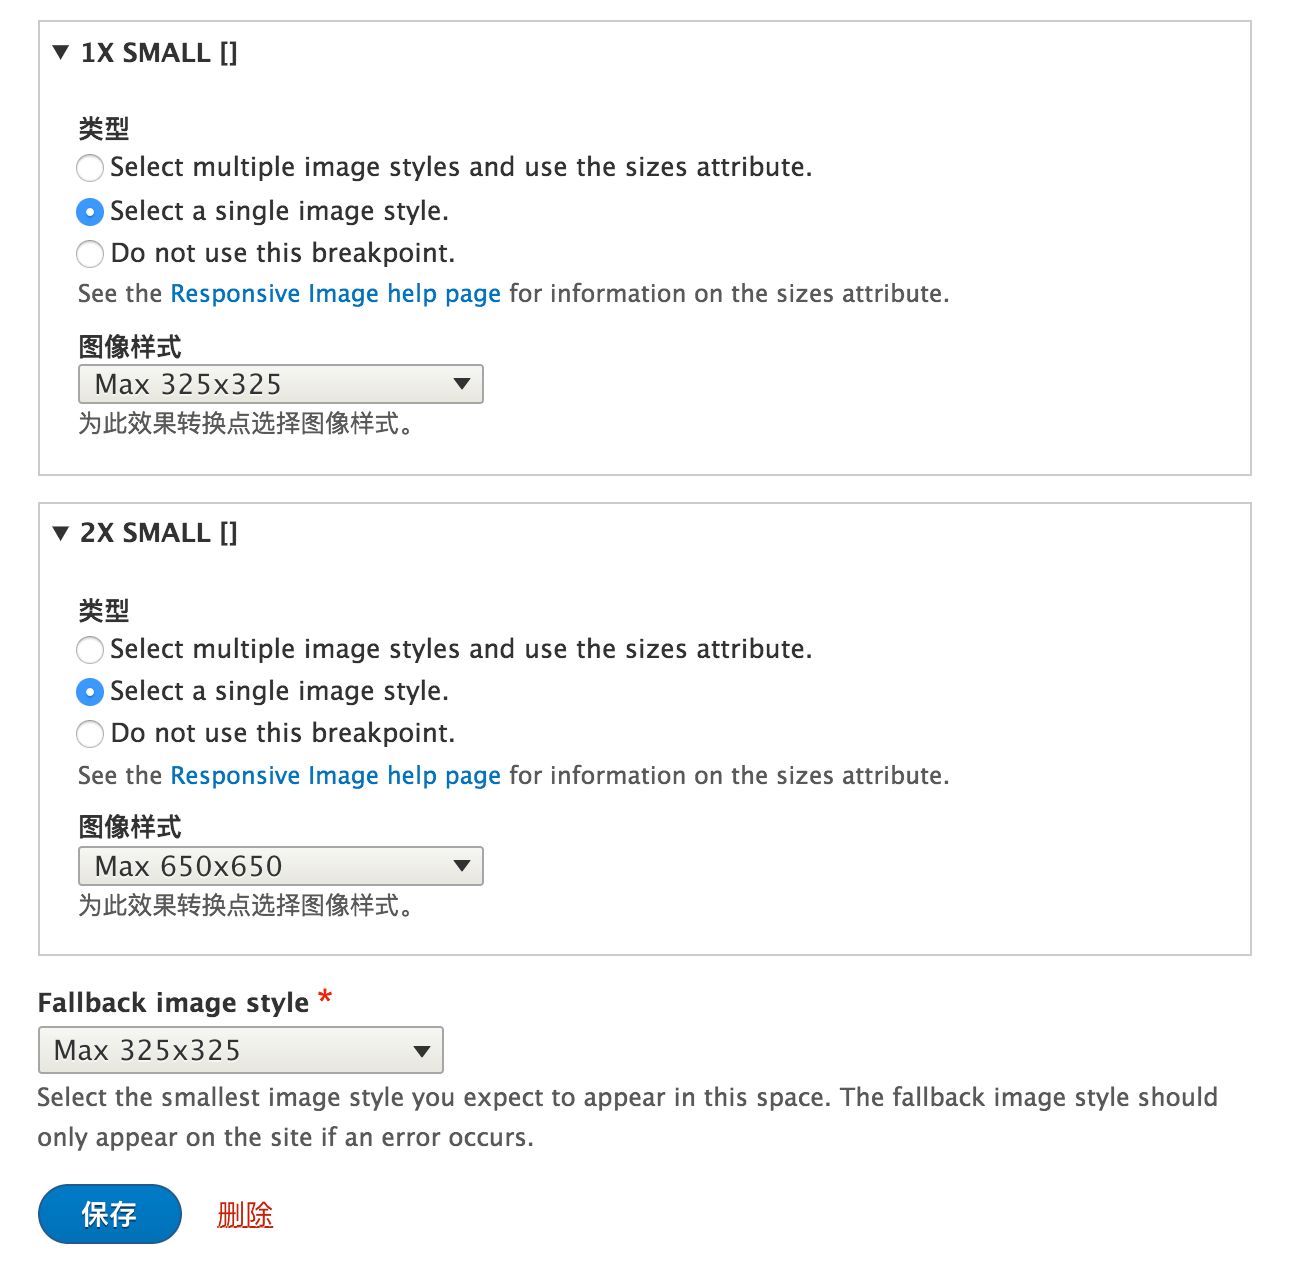The width and height of the screenshot is (1294, 1278).
Task: Choose single image style radio in 1X SMALL
Action: (x=90, y=212)
